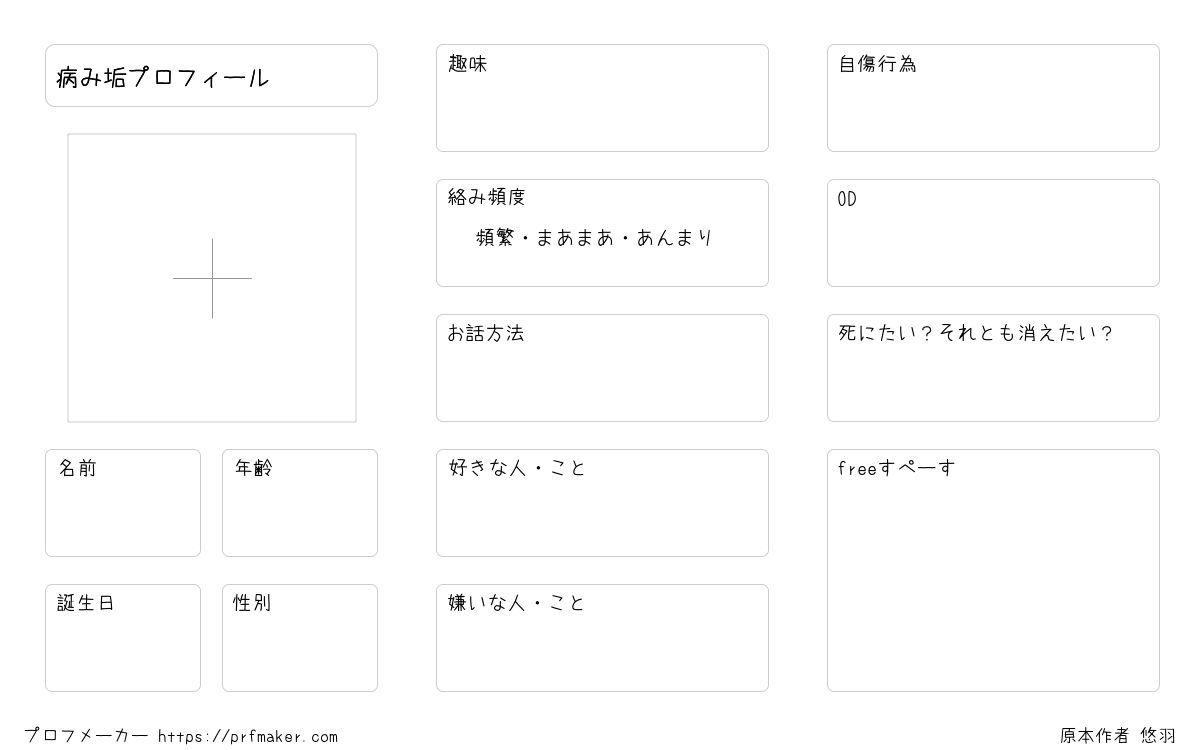Click the 病み垢プロフィール title box

tap(211, 75)
